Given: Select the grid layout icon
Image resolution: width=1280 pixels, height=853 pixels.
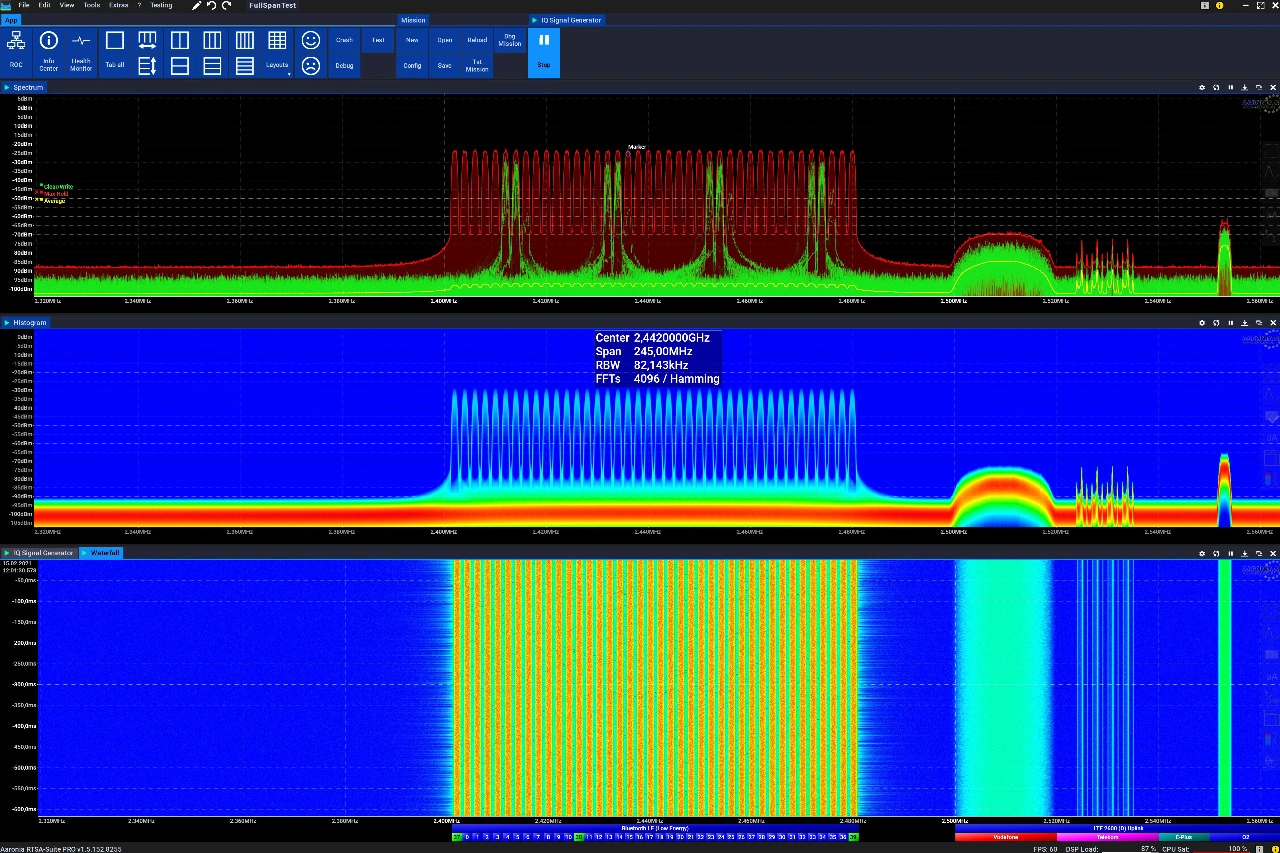Looking at the screenshot, I should coord(277,40).
